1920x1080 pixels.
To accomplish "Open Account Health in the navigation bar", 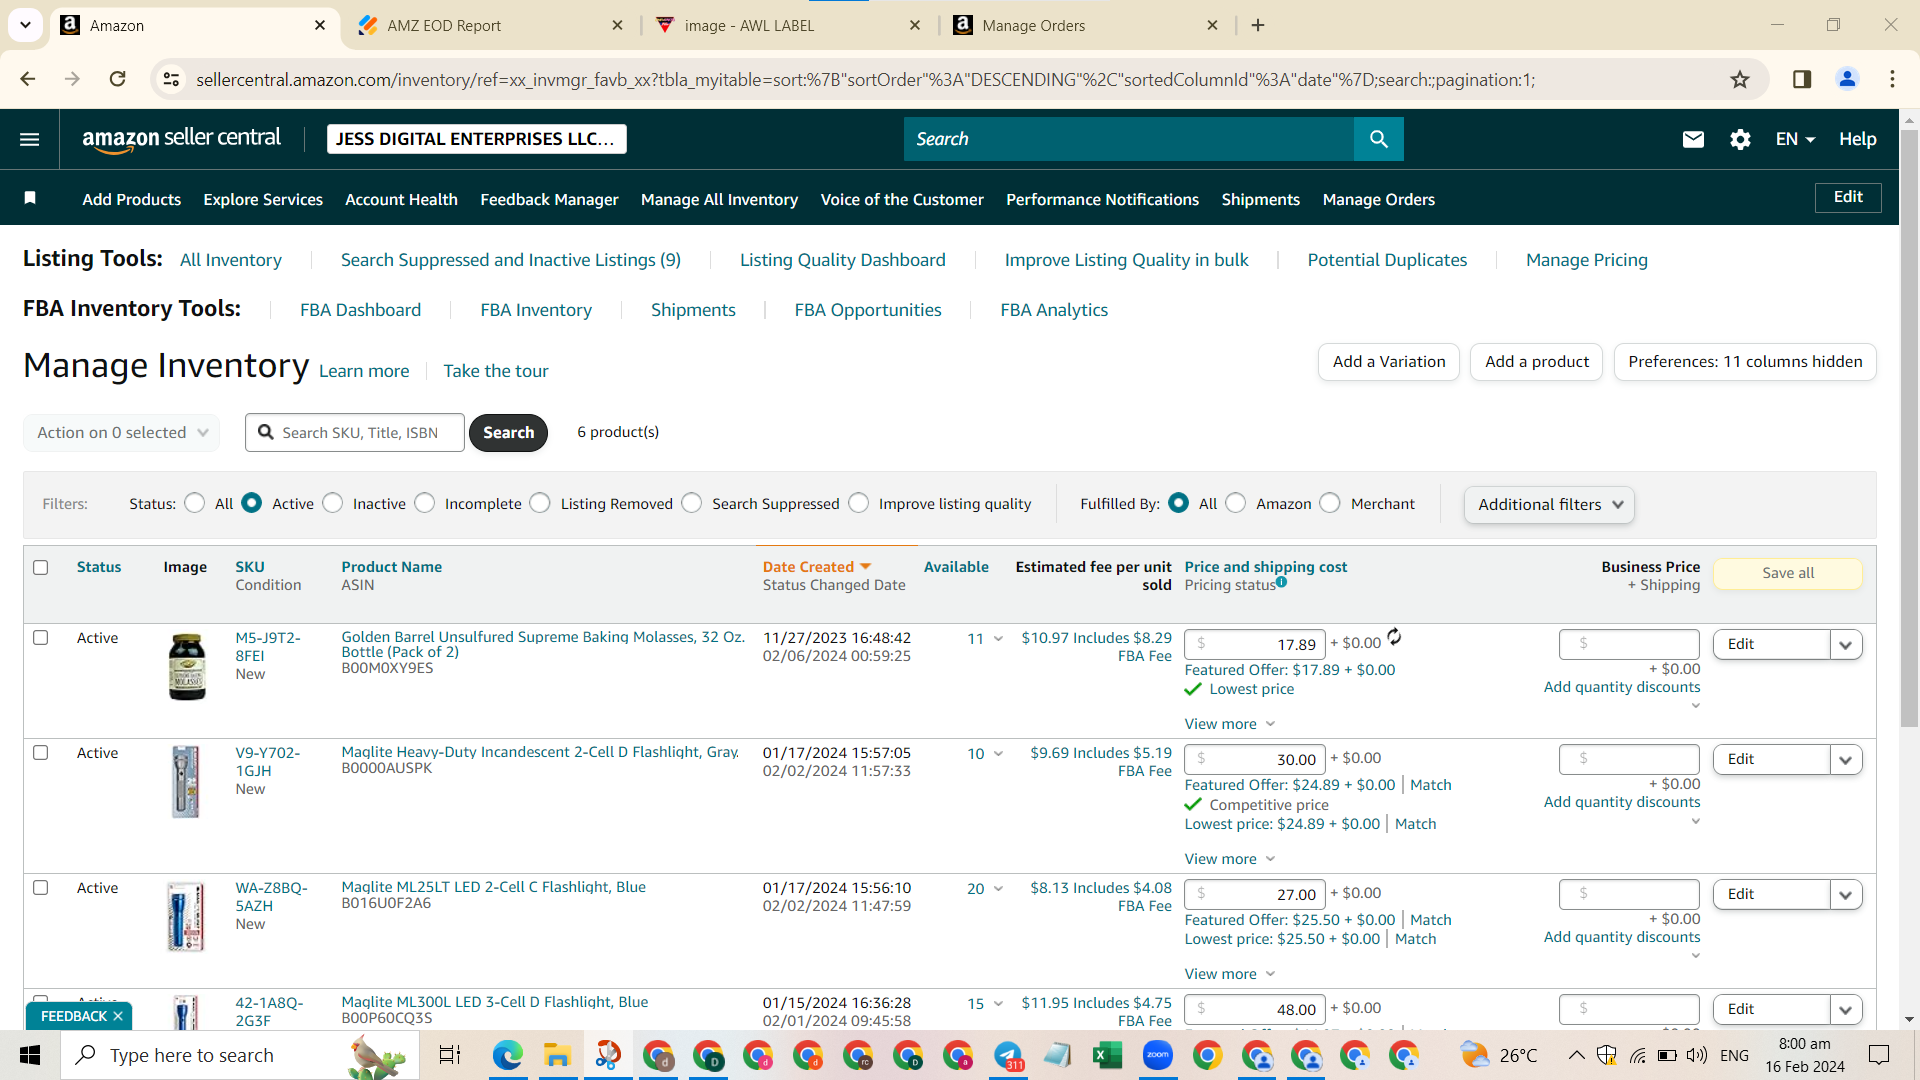I will [x=401, y=199].
